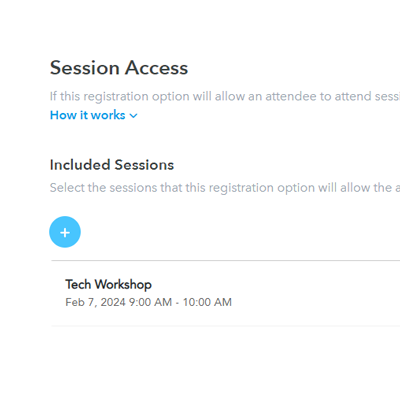400x400 pixels.
Task: Click the Included Sessions helper text
Action: click(225, 188)
